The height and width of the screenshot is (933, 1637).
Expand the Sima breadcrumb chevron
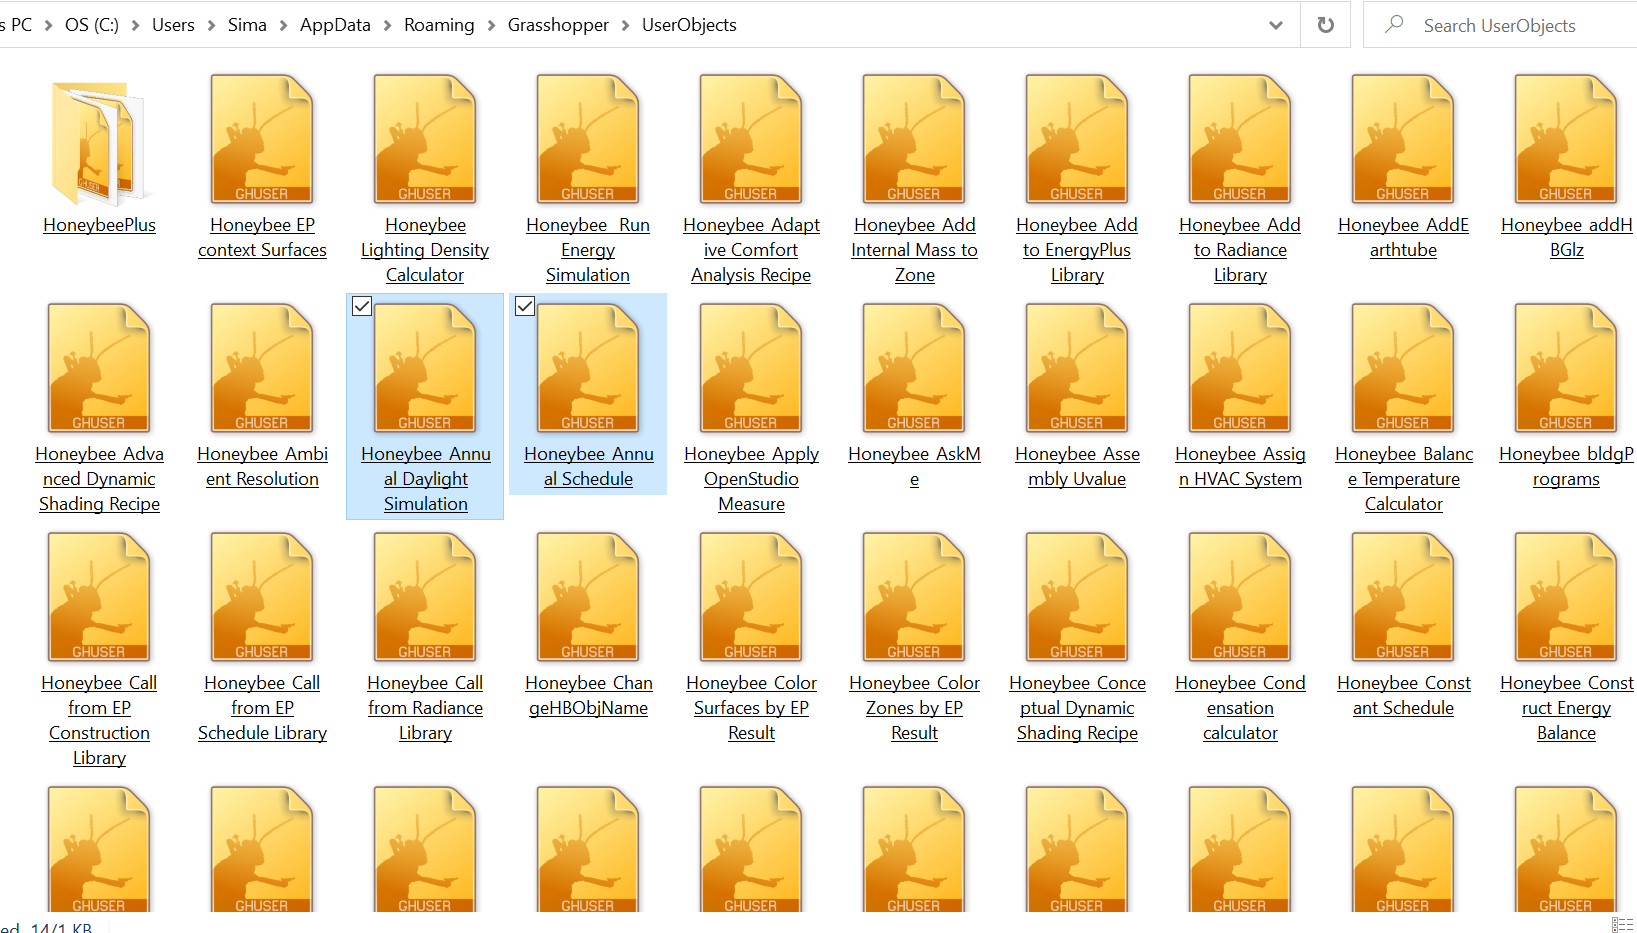pos(283,25)
